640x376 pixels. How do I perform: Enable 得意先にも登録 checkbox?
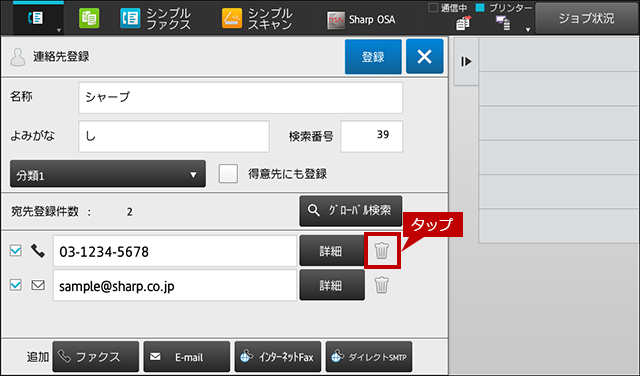(228, 174)
